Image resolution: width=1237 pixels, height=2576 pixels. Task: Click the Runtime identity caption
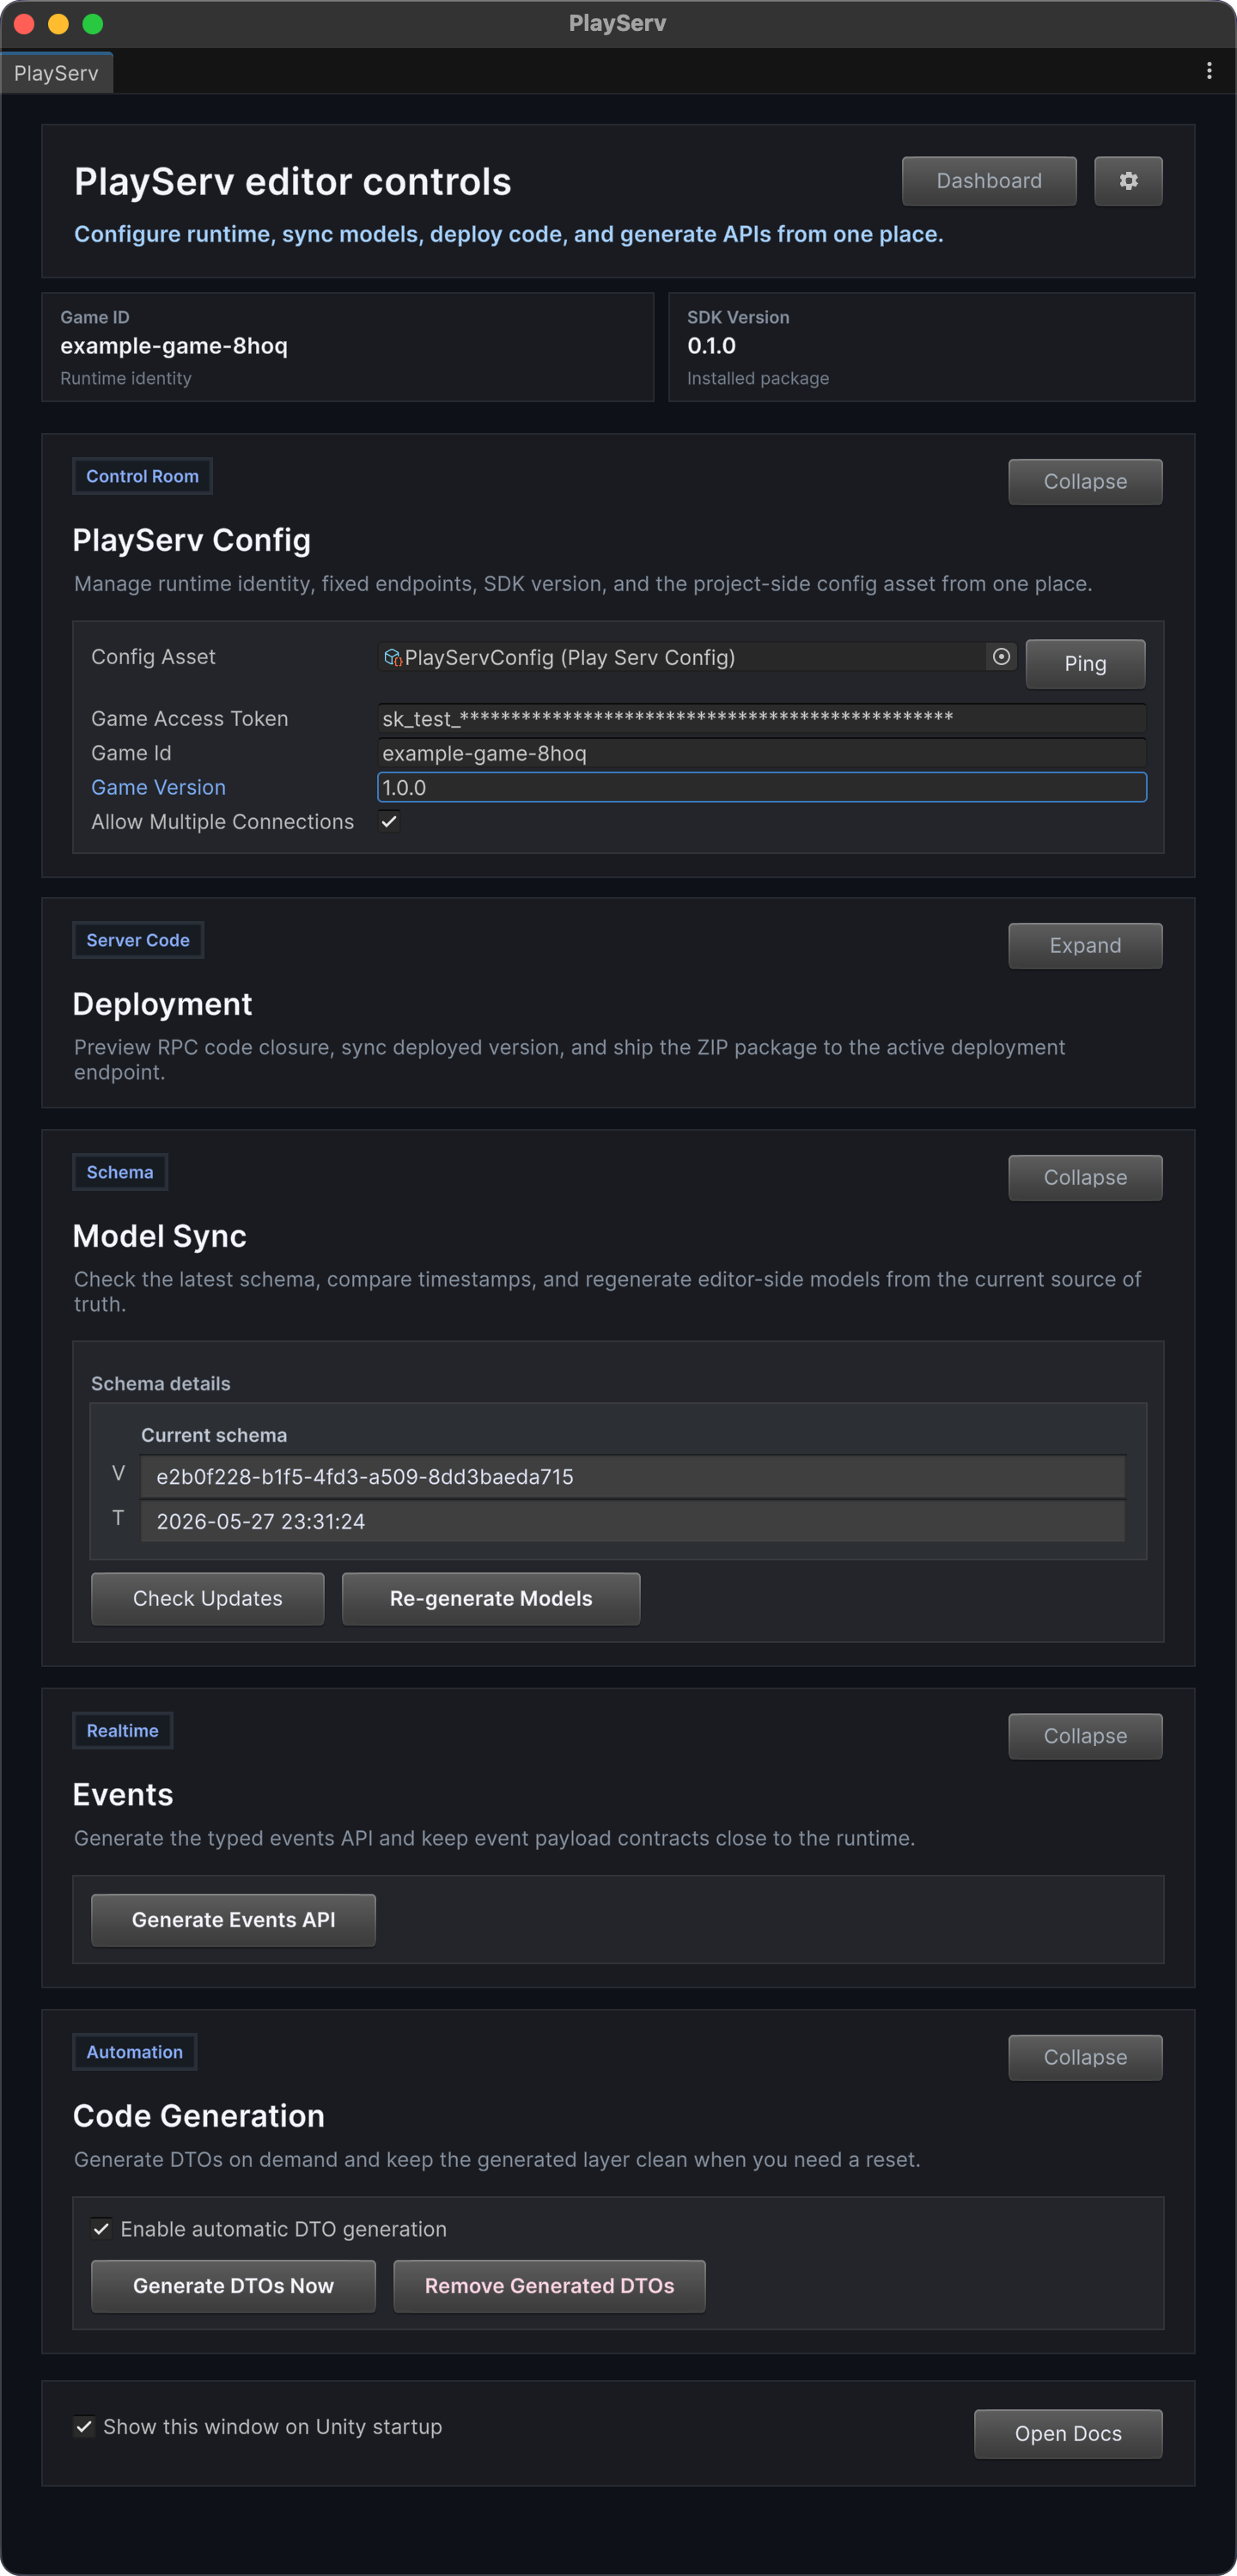pyautogui.click(x=126, y=378)
